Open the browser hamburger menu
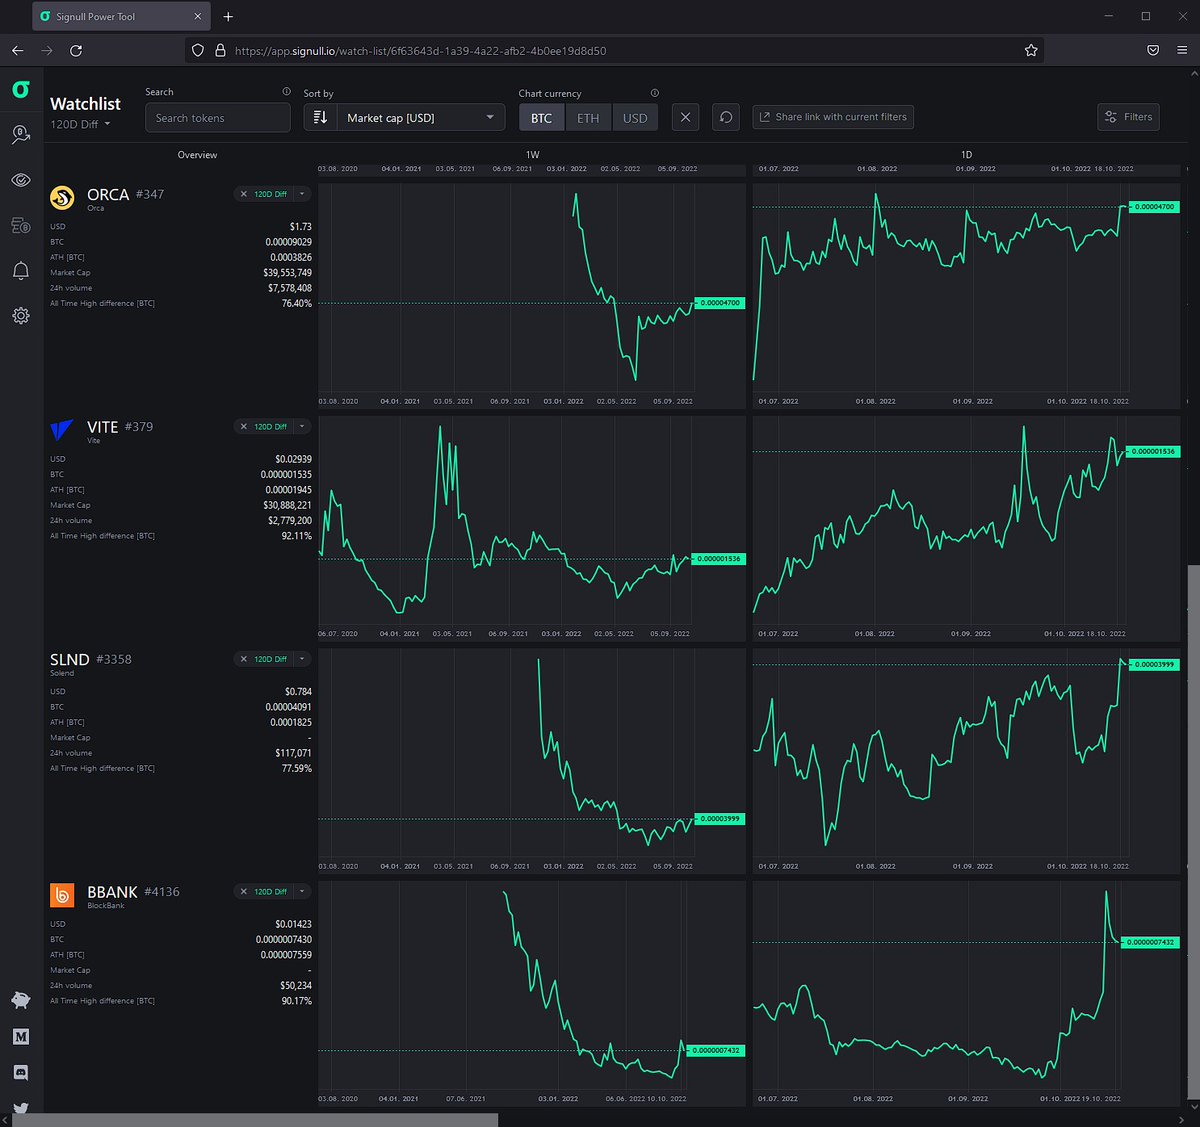The image size is (1200, 1127). point(1182,50)
